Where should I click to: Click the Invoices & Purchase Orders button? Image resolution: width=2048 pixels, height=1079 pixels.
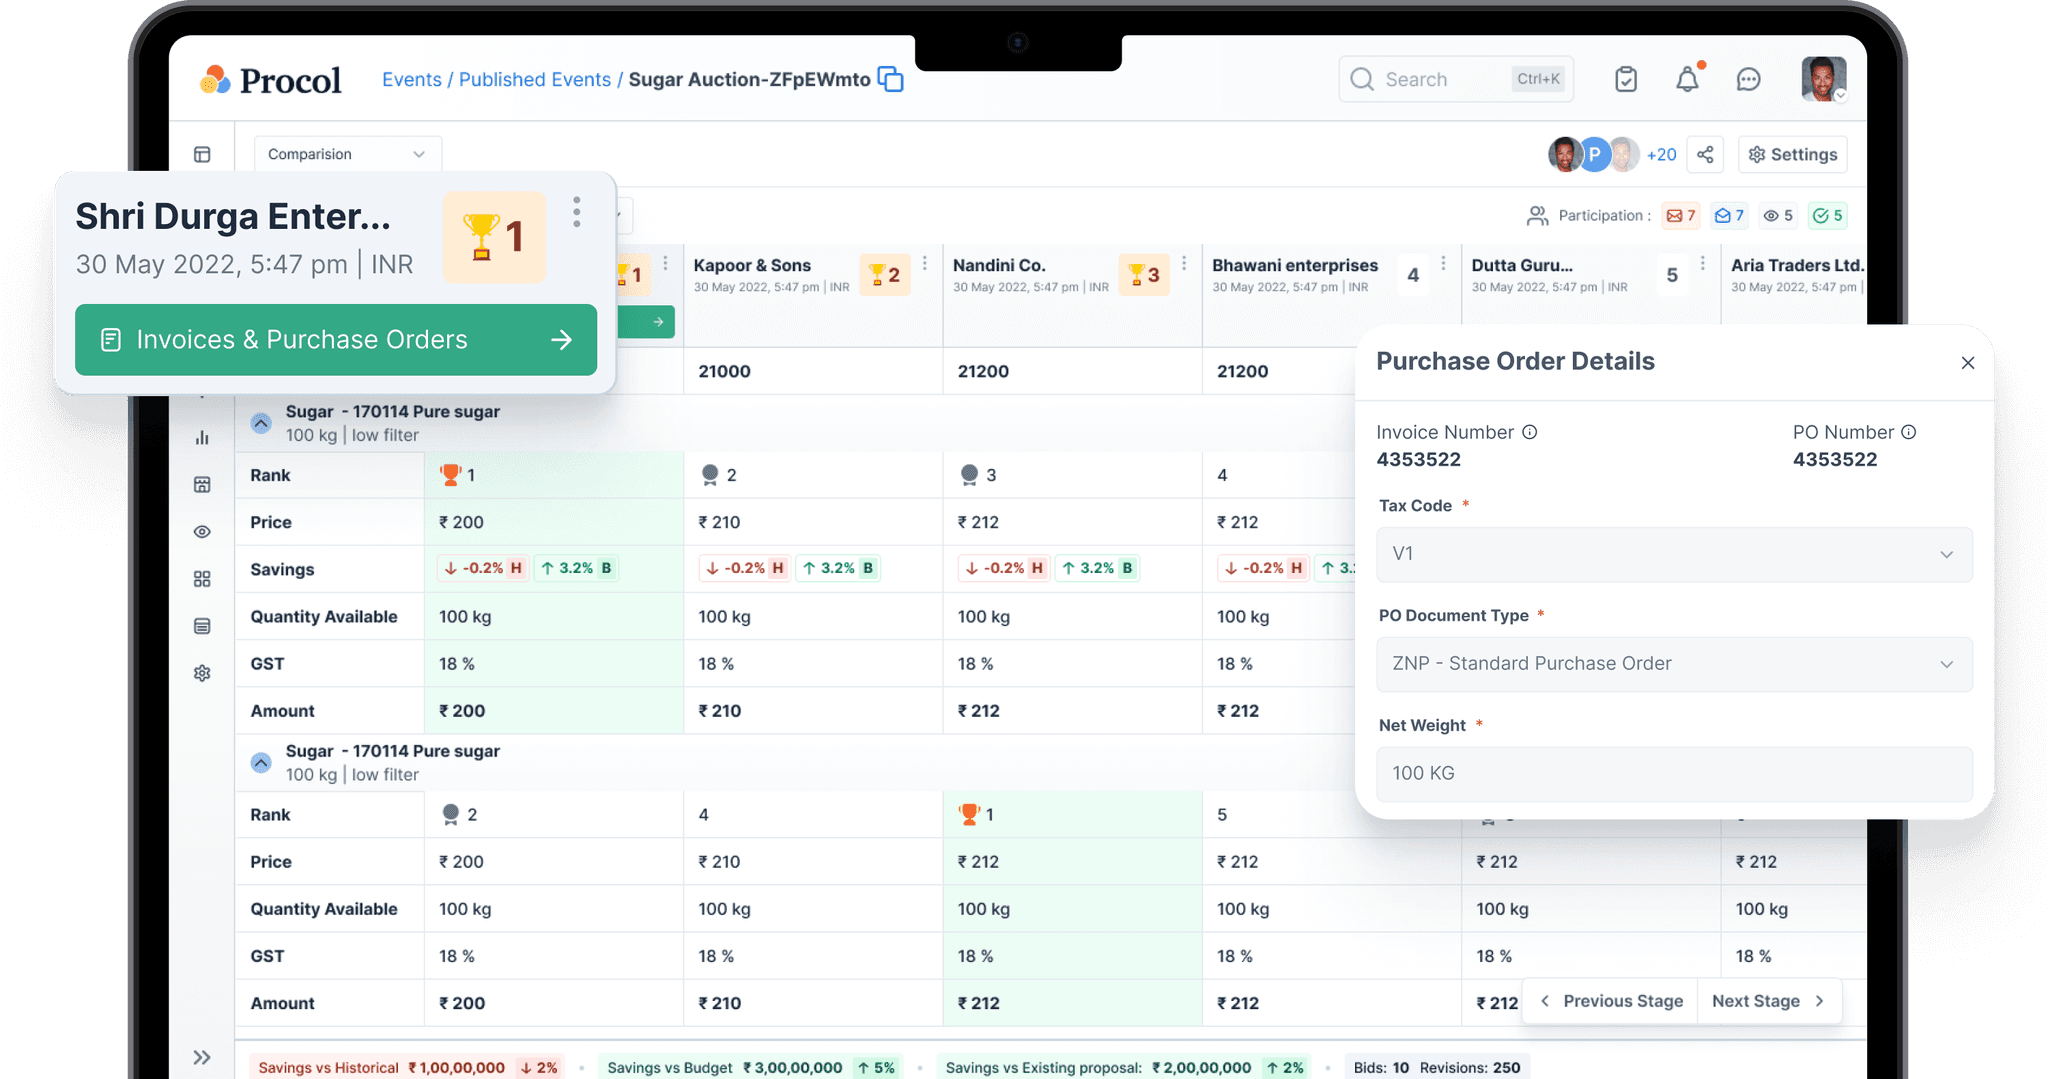tap(335, 339)
